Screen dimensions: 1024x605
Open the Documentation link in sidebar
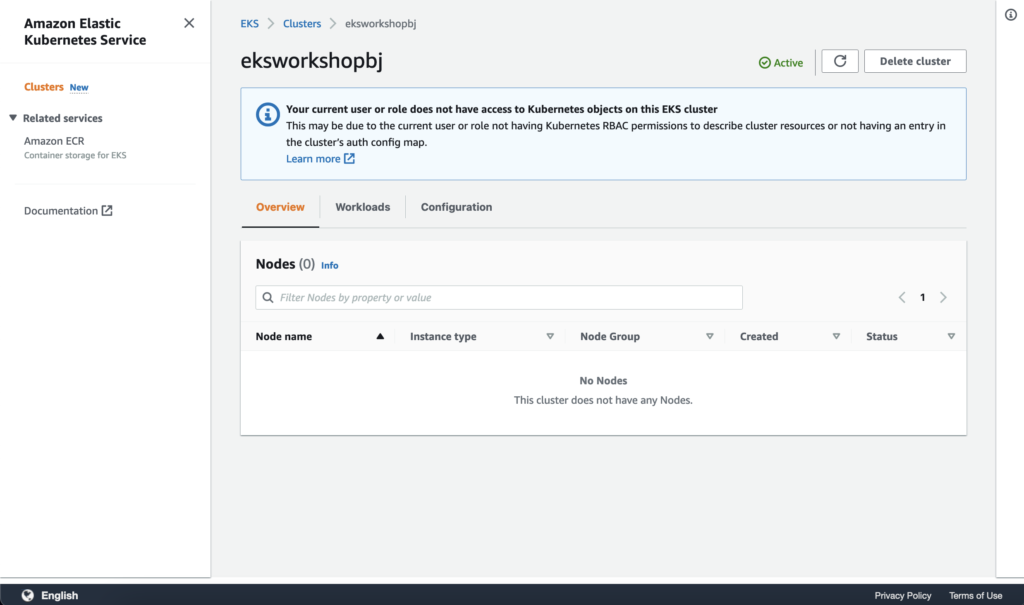(x=61, y=210)
